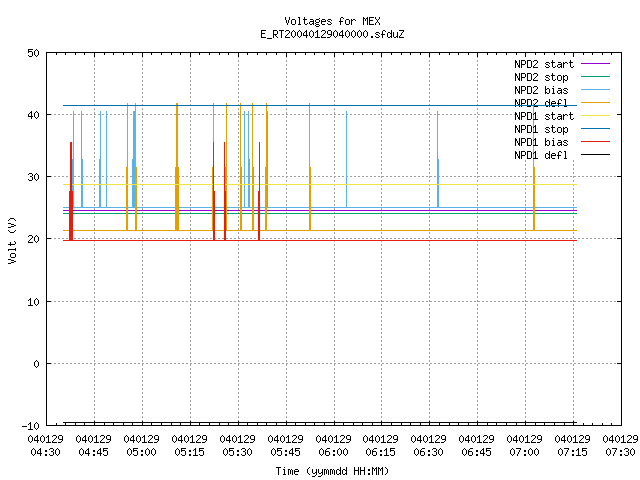640x480 pixels.
Task: Click y-axis tick value -10
Action: pos(30,426)
